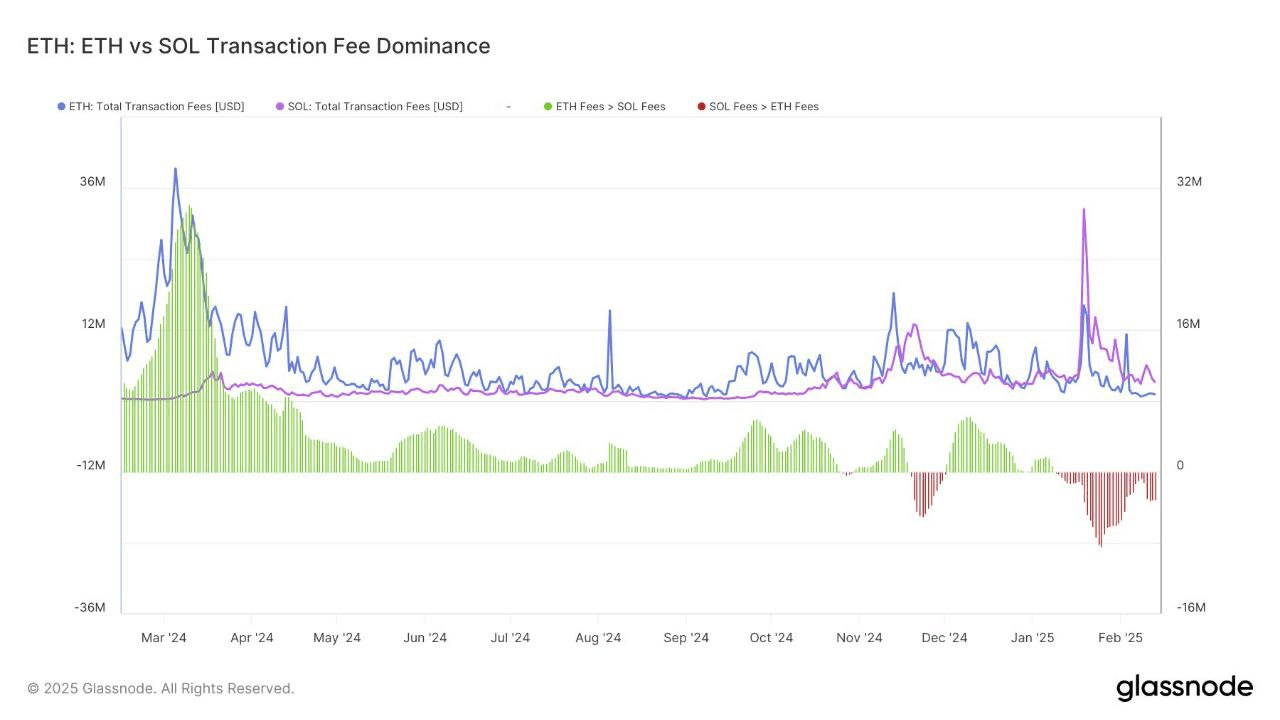Click the Aug '24 axis label
Viewport: 1280px width, 720px height.
599,637
